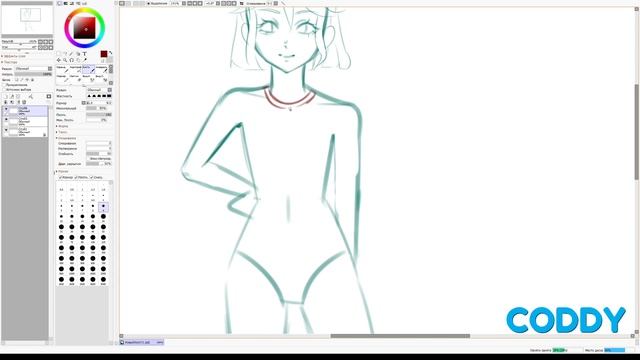Select the top layer in the layer list
Viewport: 640px width, 360px height.
[25, 111]
